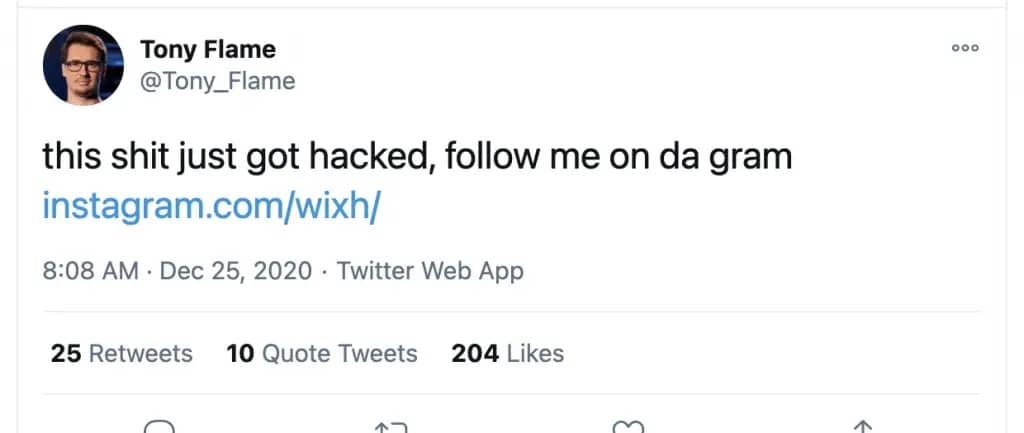Click the reply speech bubble icon
This screenshot has height=433, width=1024.
tap(160, 427)
